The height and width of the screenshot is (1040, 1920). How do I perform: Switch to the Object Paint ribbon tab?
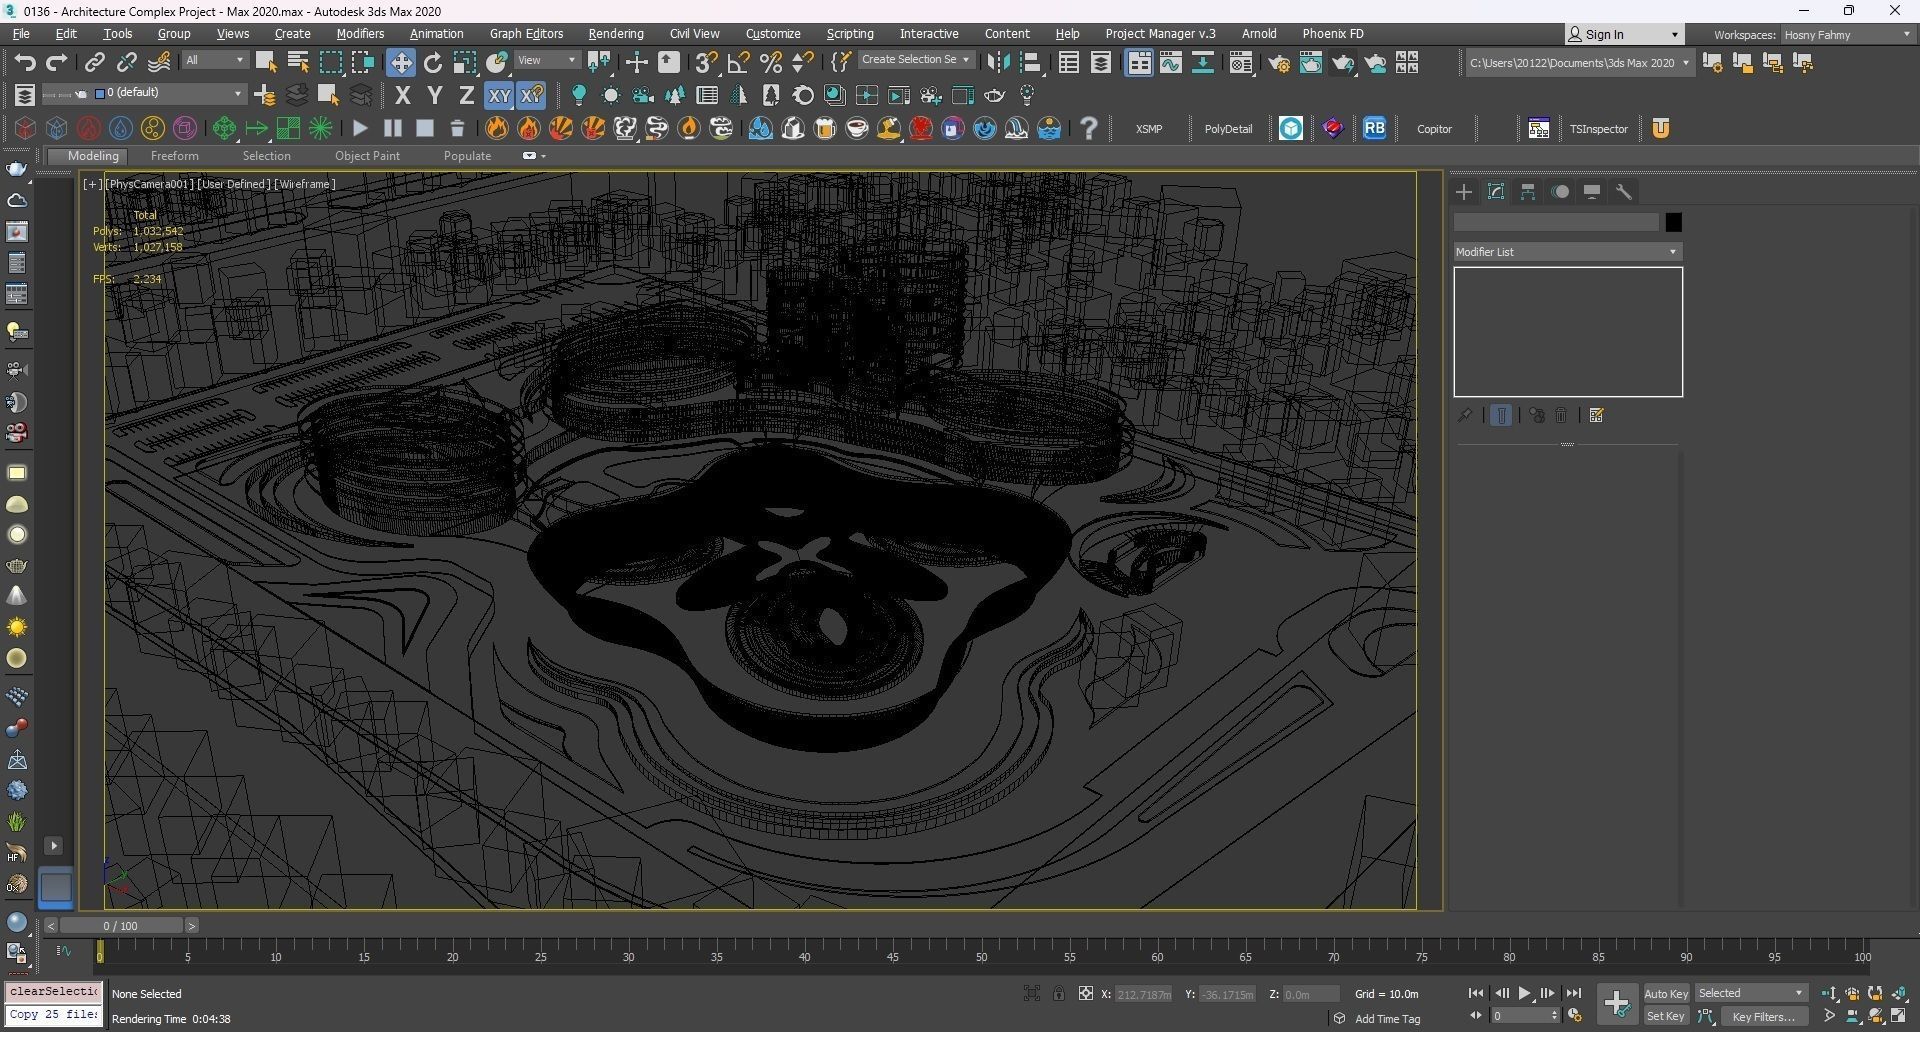tap(367, 156)
